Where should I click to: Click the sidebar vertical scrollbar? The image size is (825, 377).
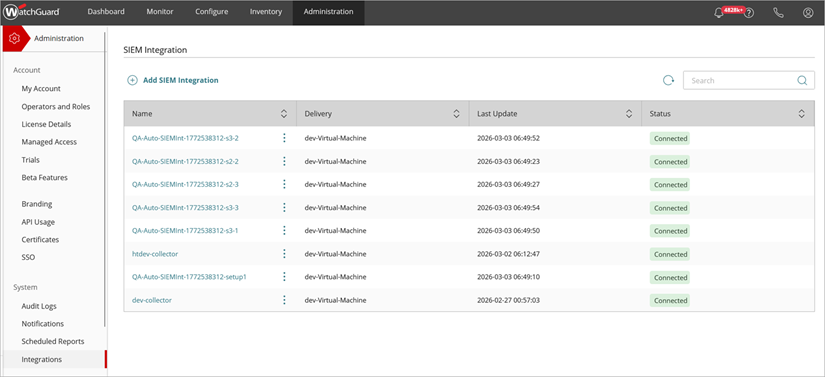coord(105,179)
